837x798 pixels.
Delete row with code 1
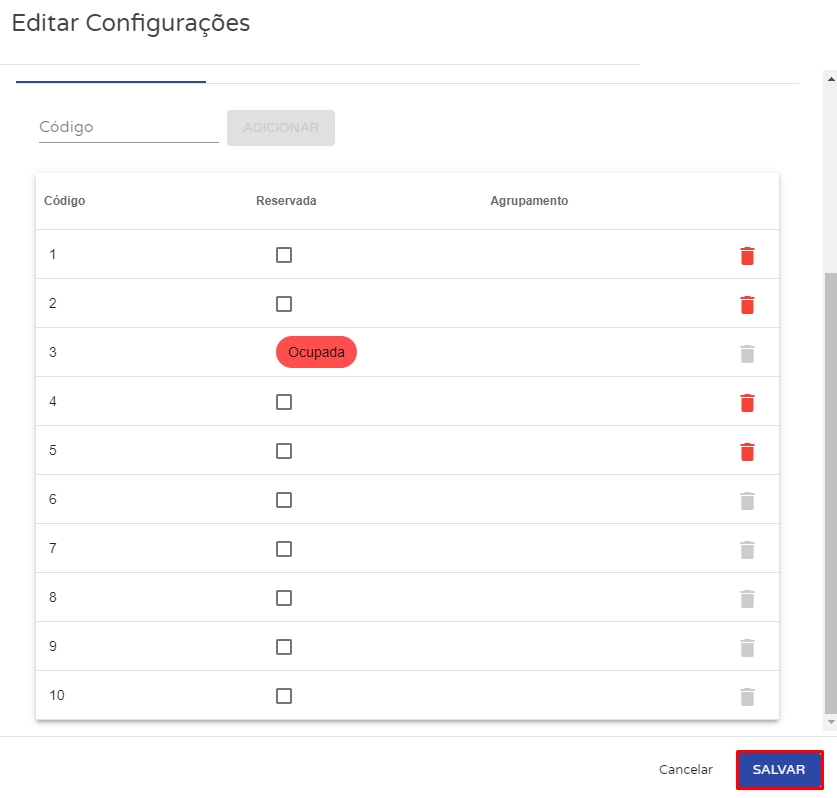[x=747, y=256]
